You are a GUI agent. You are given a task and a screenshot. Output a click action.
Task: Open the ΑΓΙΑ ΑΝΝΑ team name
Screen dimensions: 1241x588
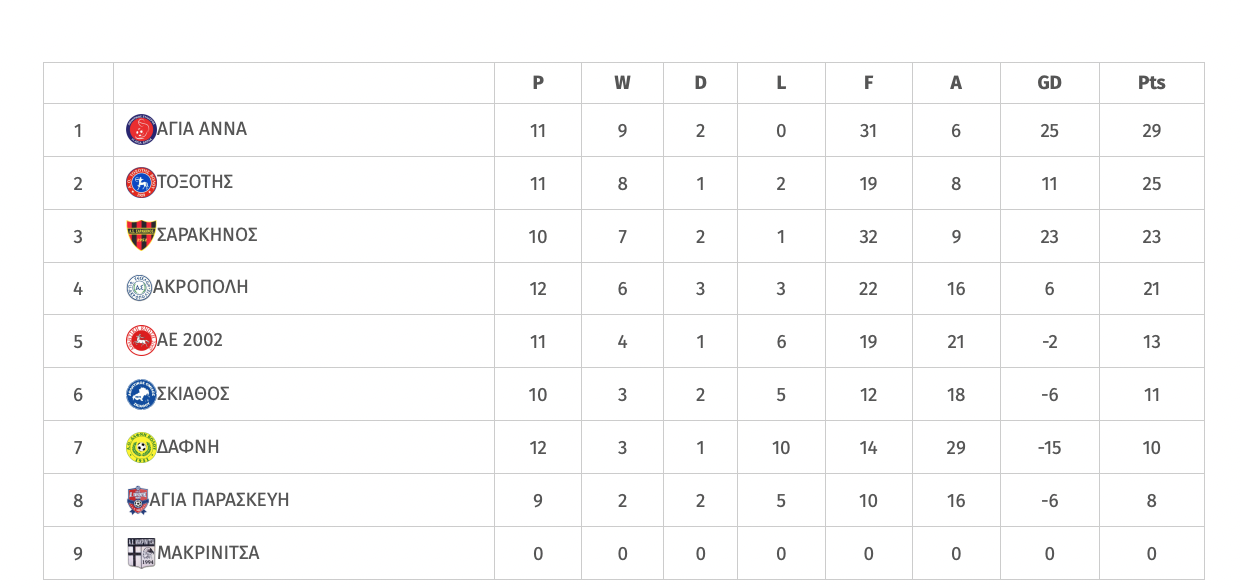(202, 129)
